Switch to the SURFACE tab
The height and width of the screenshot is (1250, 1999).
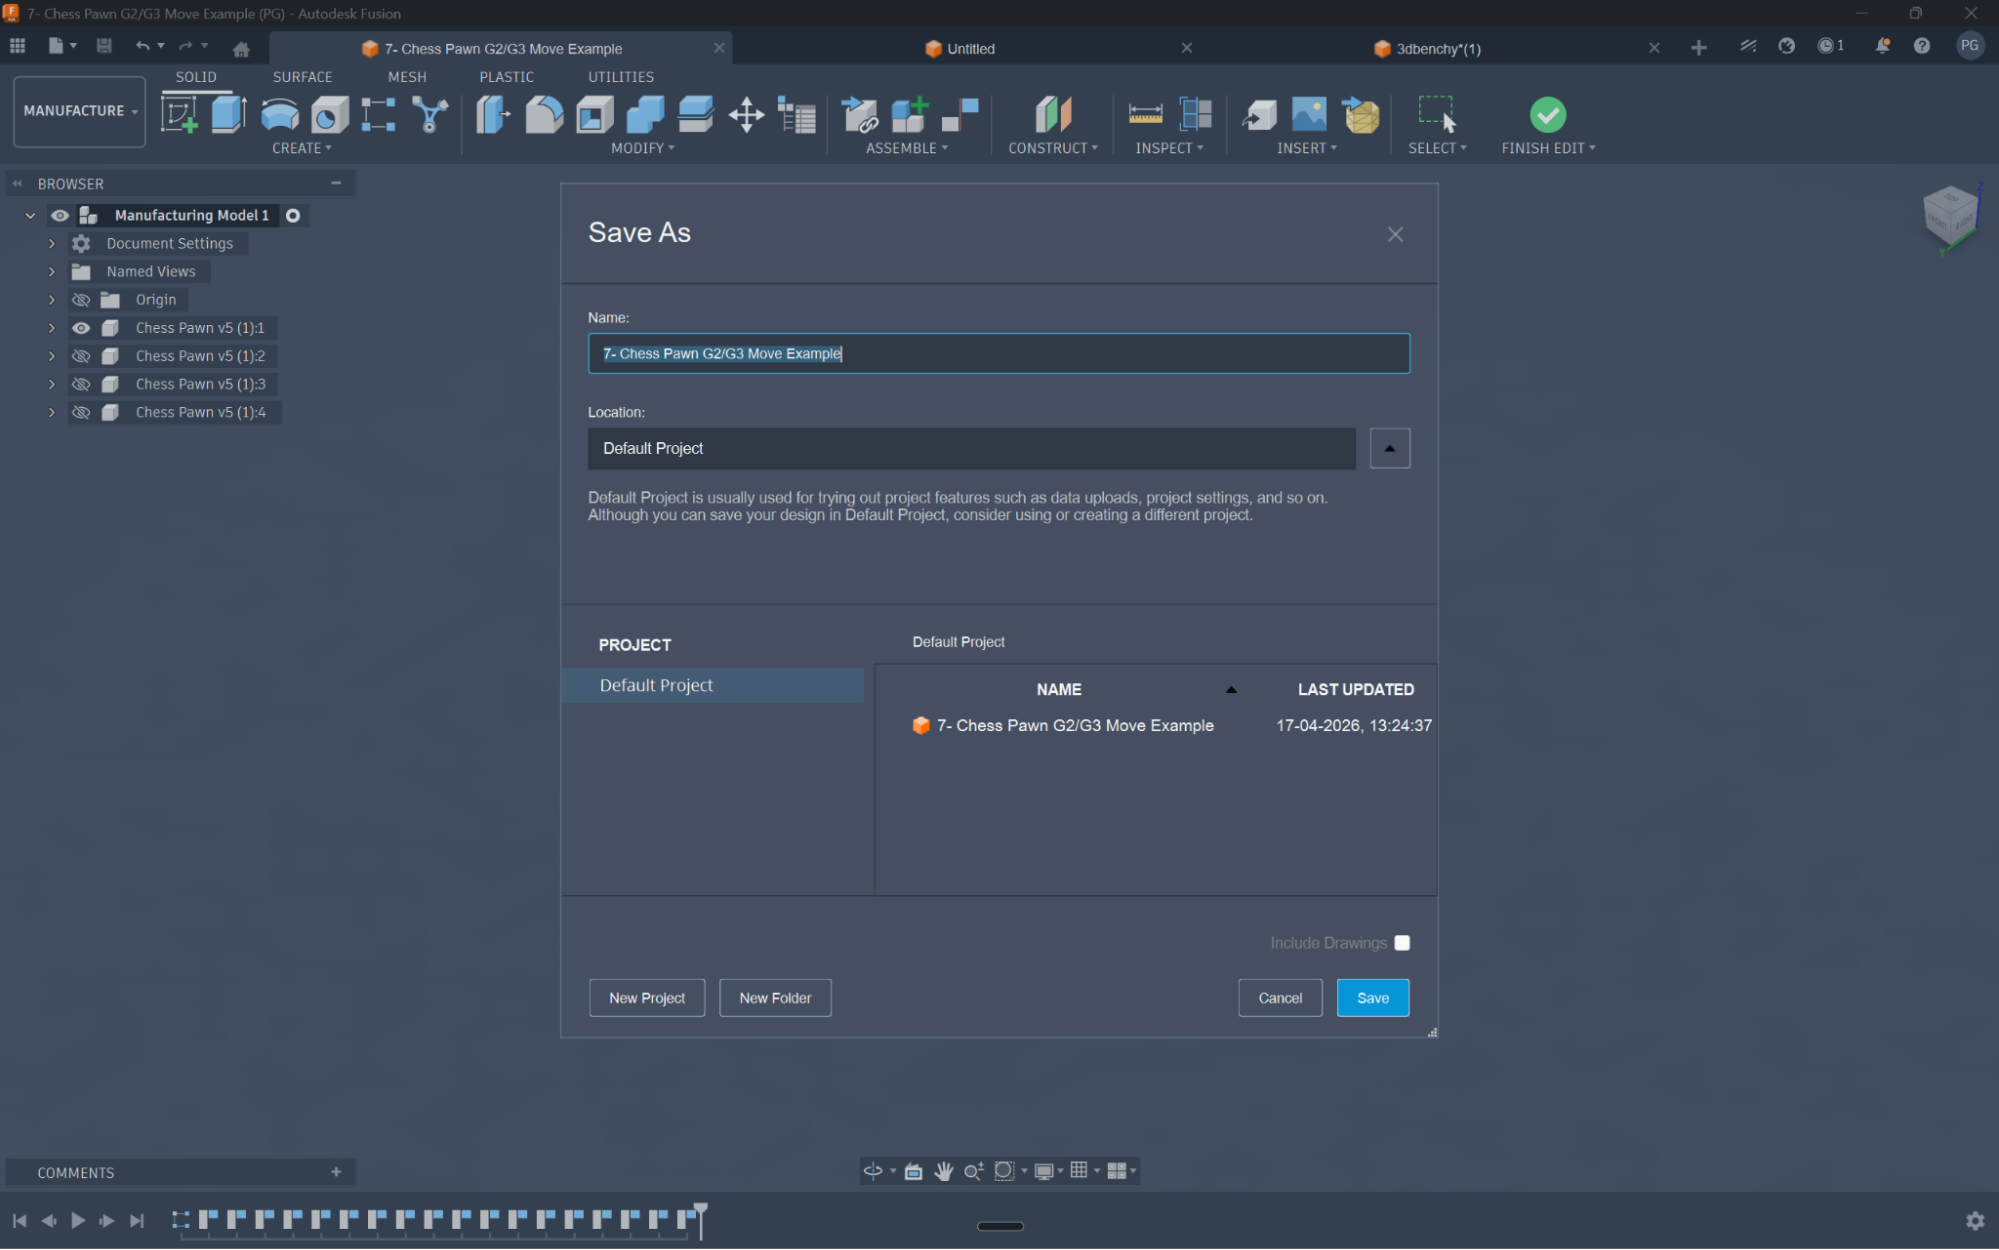302,77
